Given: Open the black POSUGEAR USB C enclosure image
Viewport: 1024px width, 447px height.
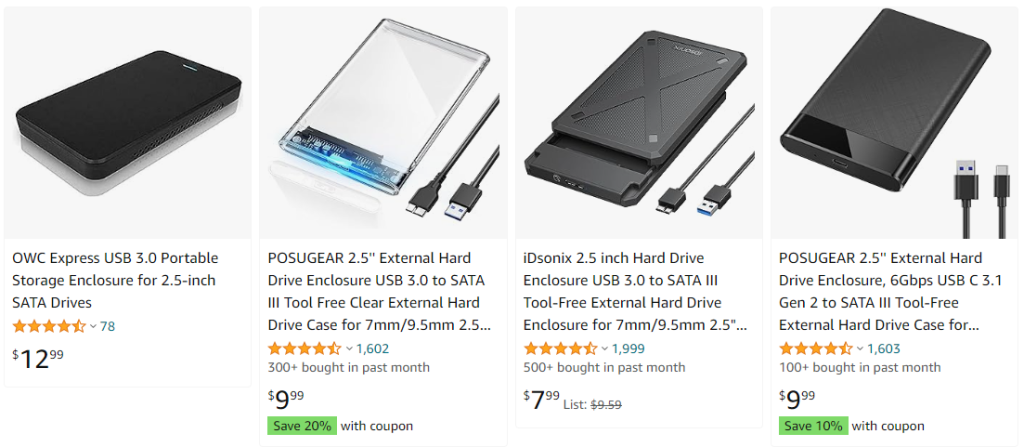Looking at the screenshot, I should point(895,123).
